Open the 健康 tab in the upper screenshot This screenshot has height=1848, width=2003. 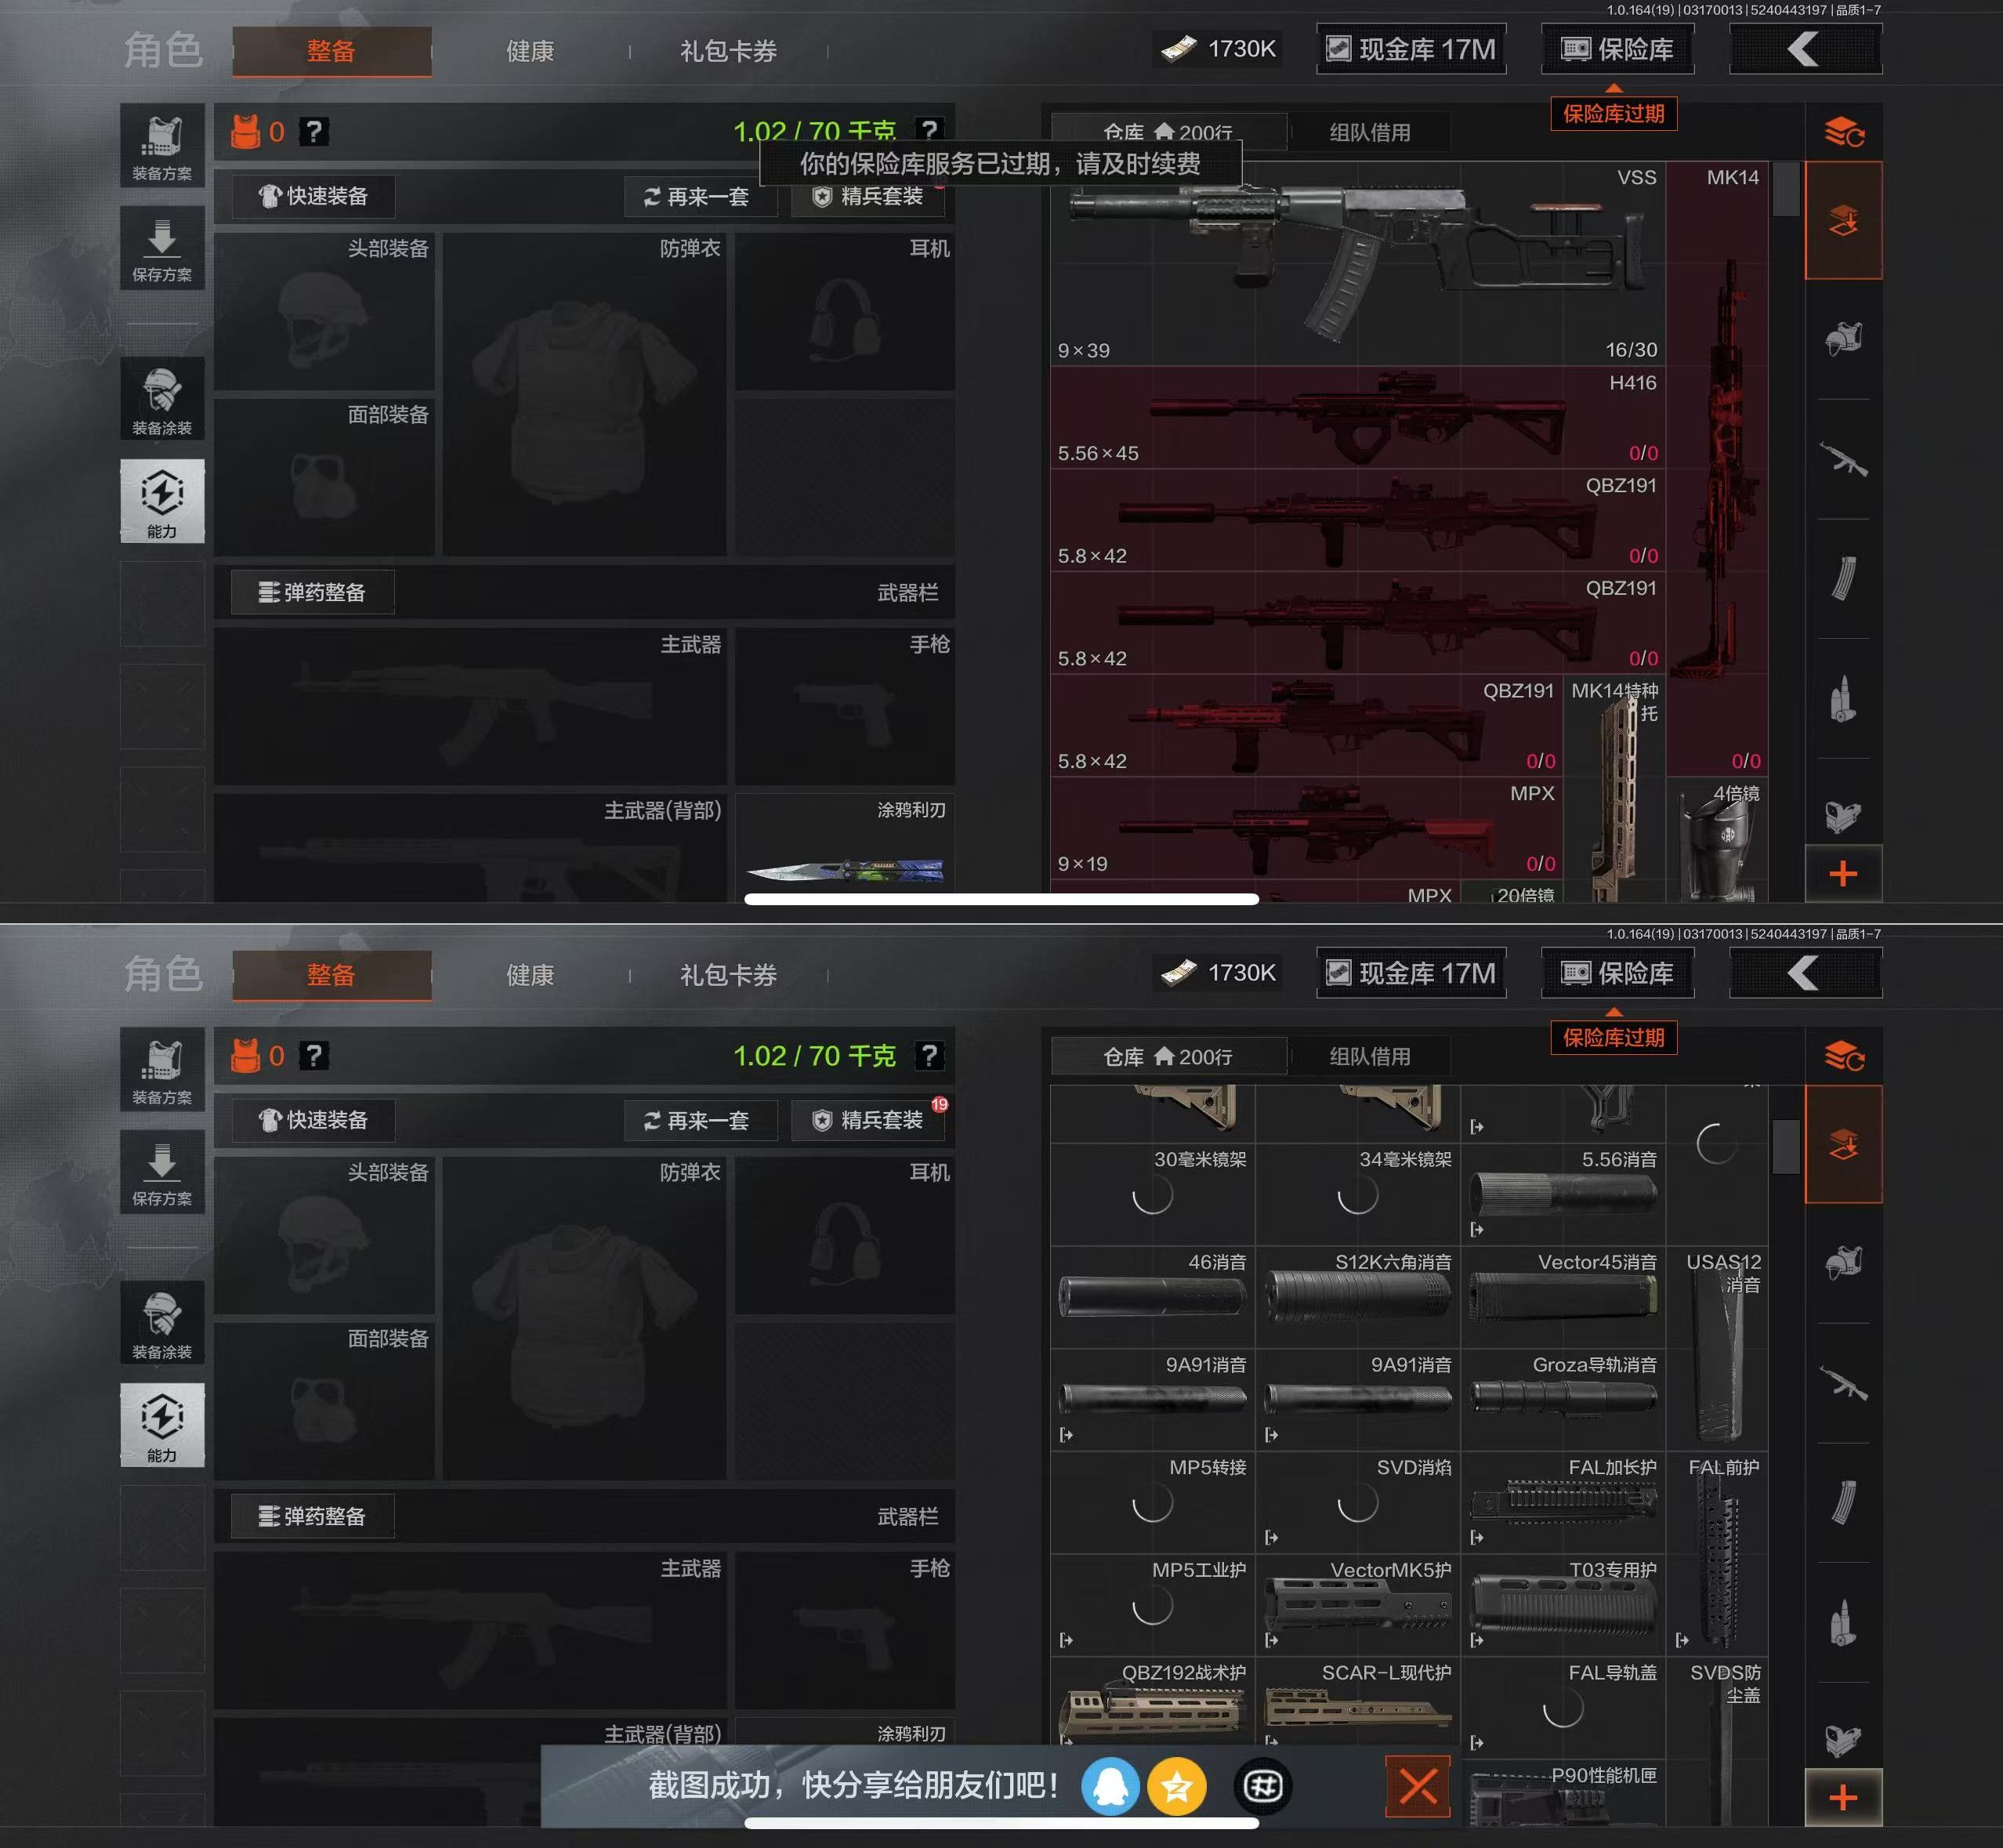(529, 51)
